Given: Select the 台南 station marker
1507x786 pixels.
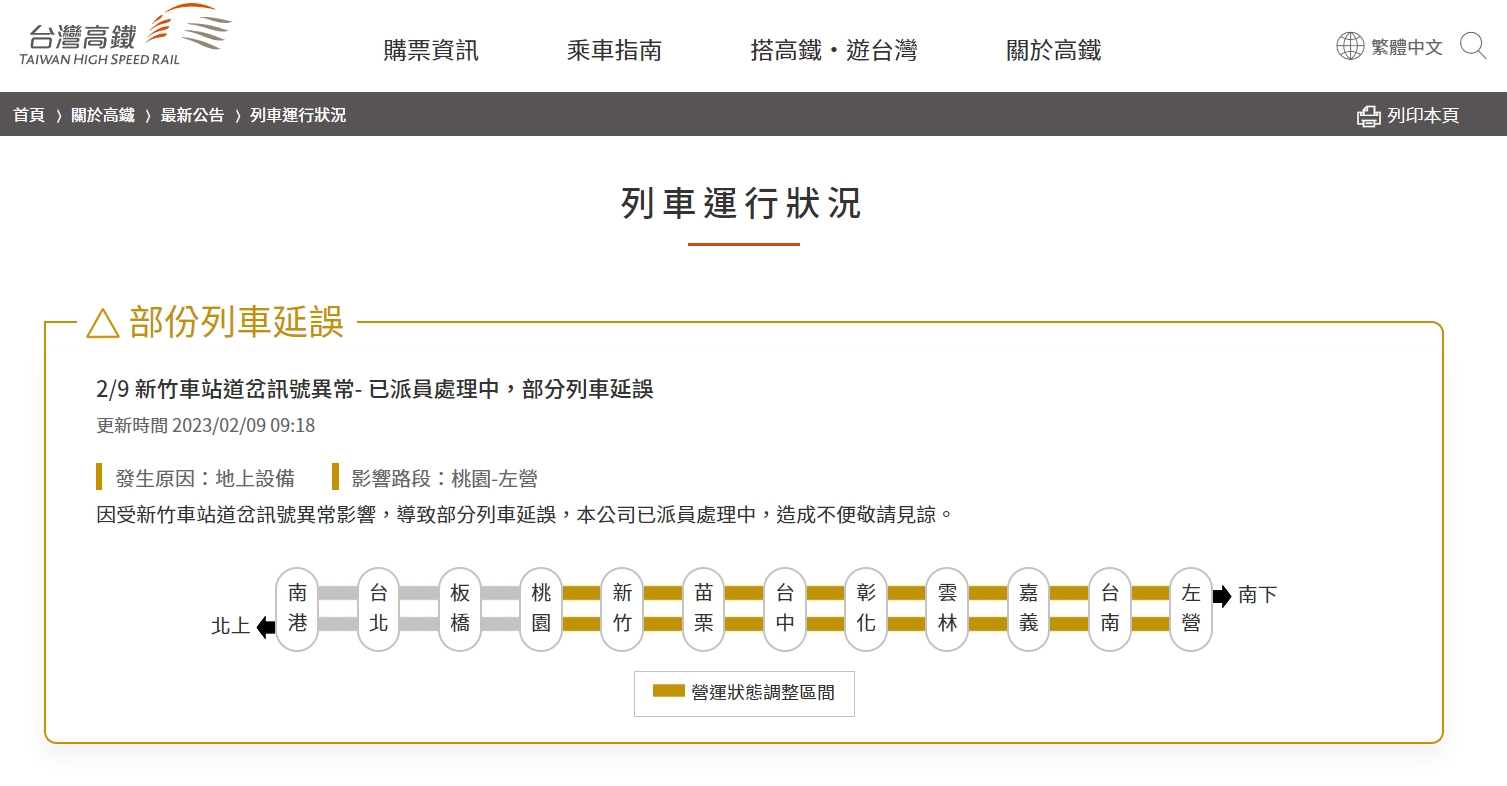Looking at the screenshot, I should click(1110, 609).
